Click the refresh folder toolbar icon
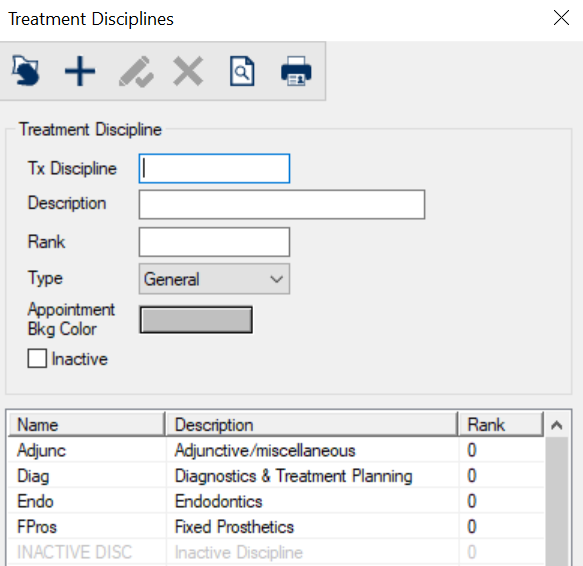Screen dimensions: 583x566 coord(25,71)
